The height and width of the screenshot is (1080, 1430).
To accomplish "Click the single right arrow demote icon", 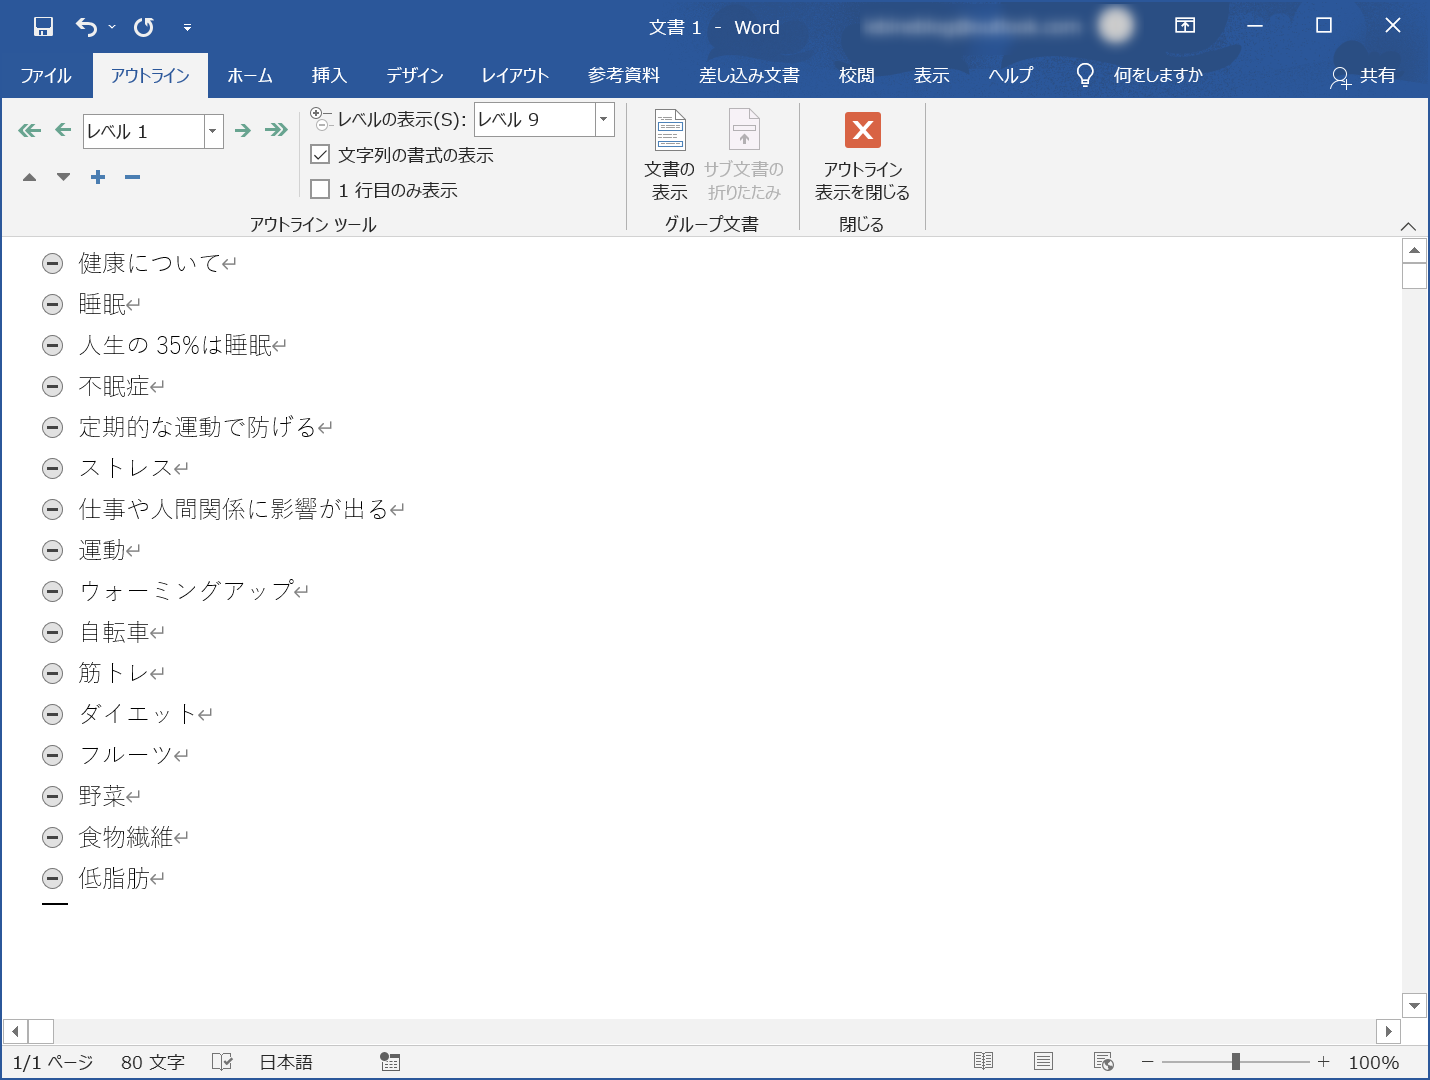I will 243,130.
